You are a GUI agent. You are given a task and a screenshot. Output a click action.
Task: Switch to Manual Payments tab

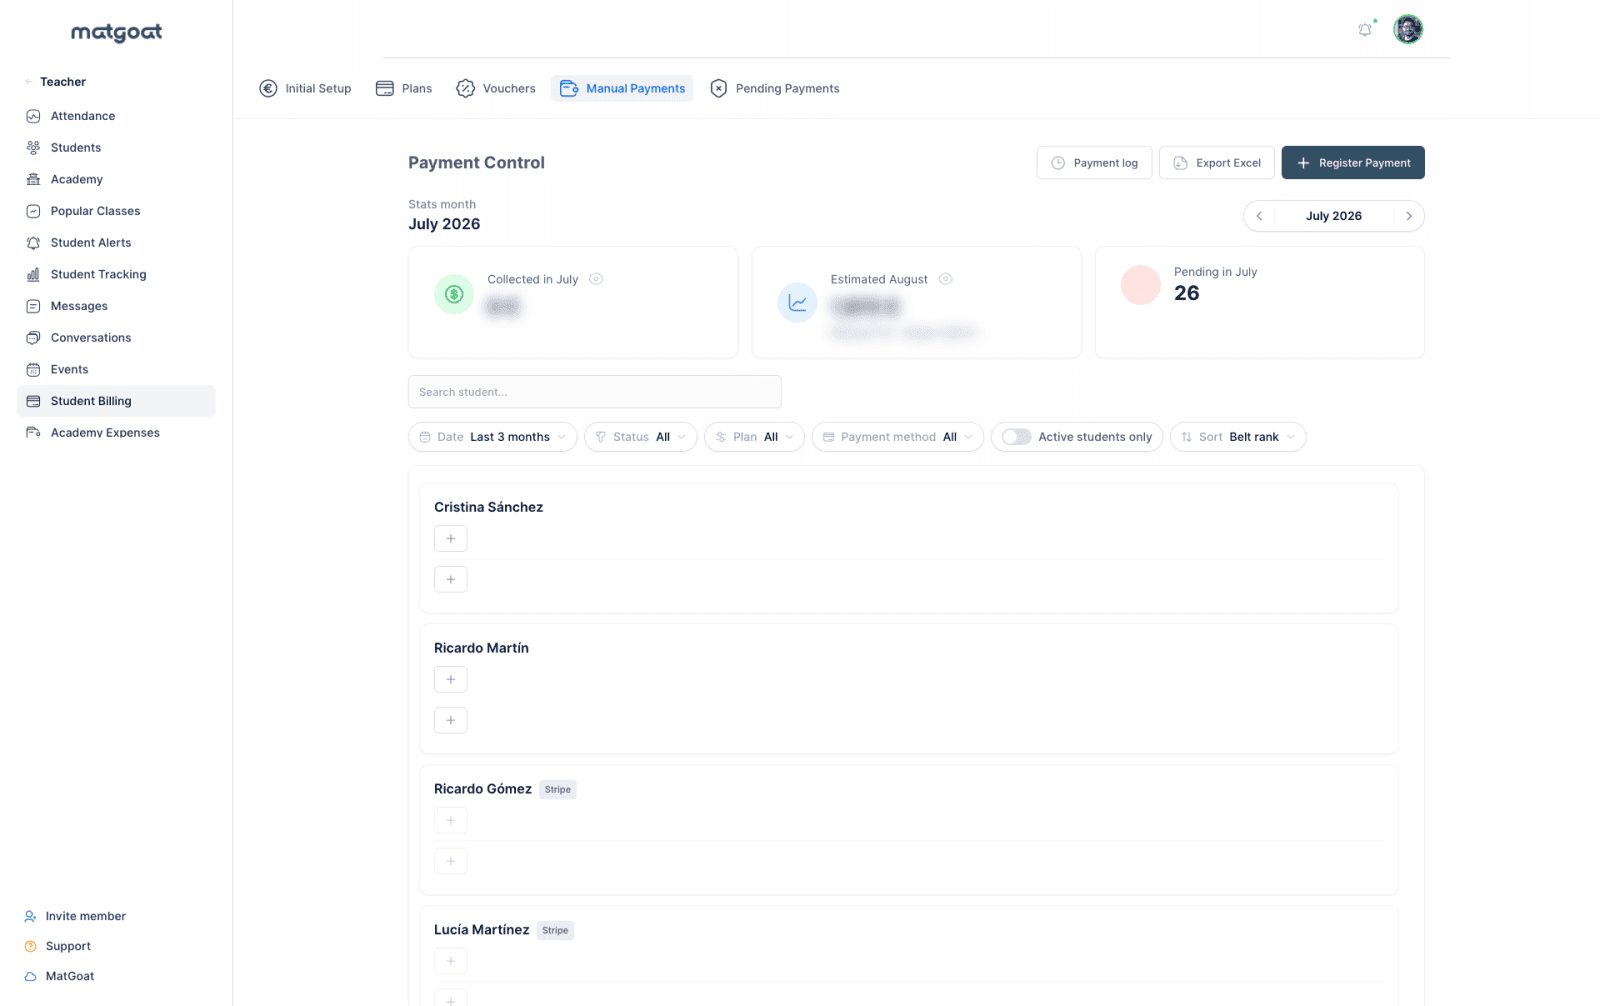tap(622, 89)
